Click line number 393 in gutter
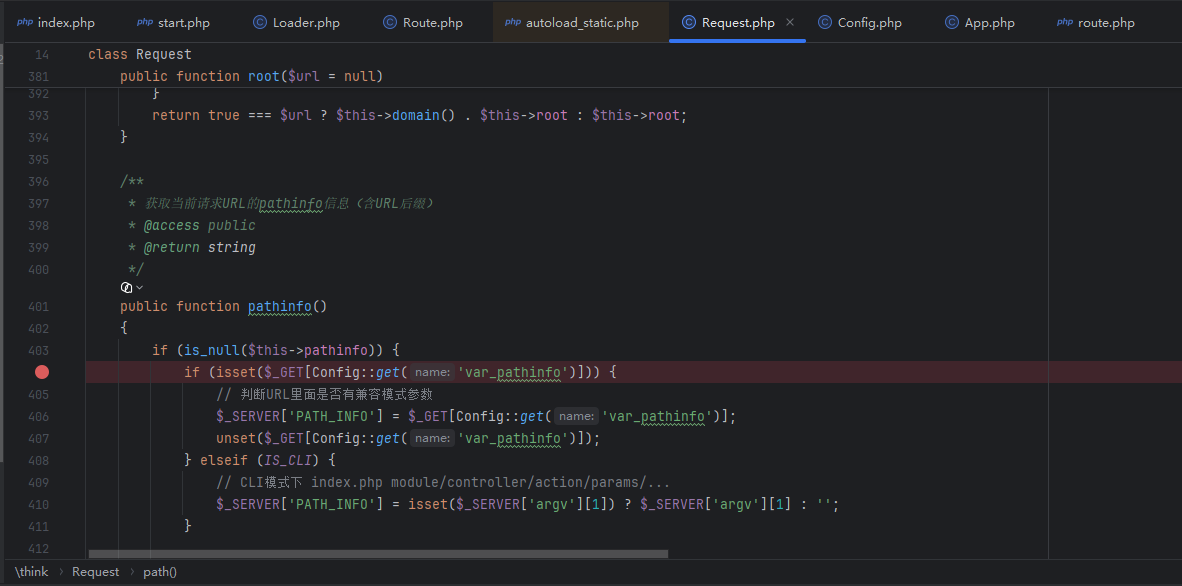 (x=38, y=115)
